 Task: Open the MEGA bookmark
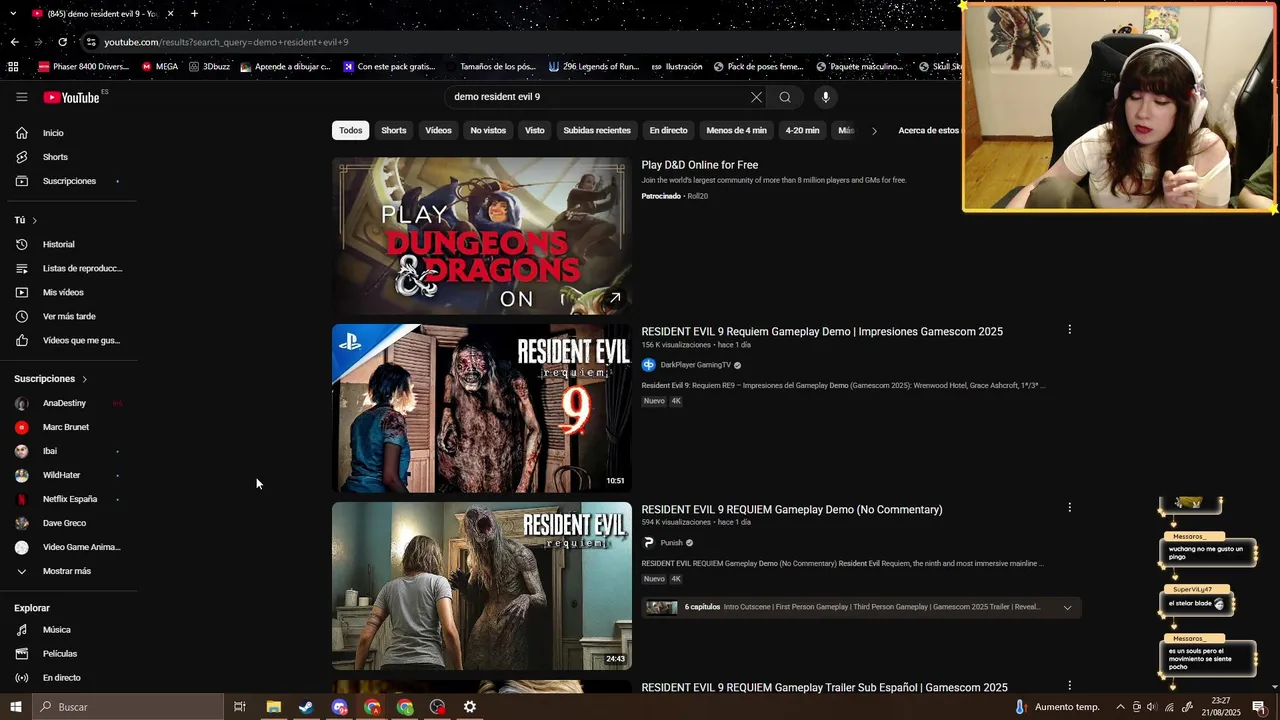160,67
